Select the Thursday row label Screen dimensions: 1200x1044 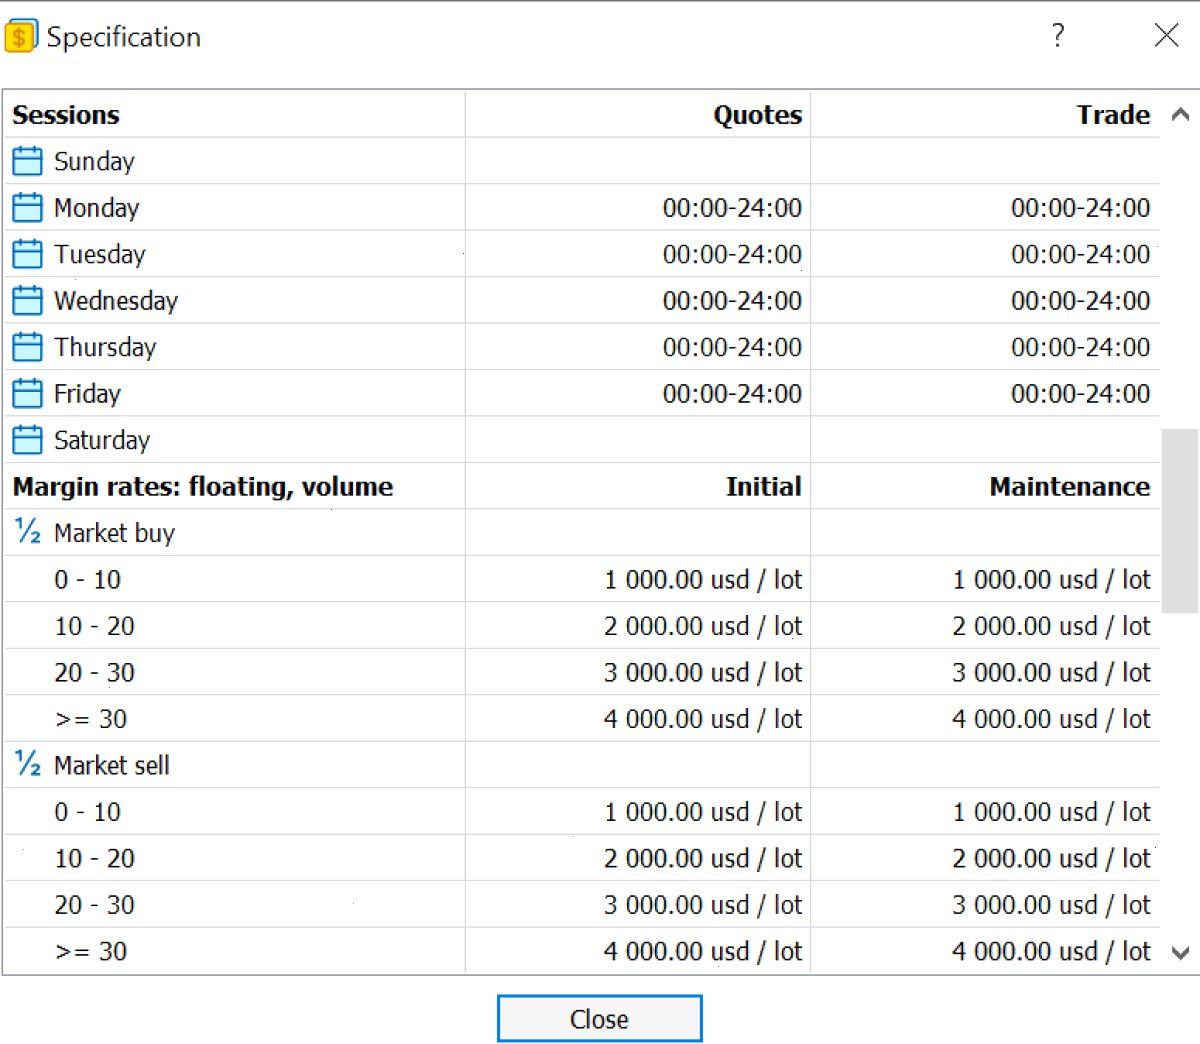tap(105, 347)
